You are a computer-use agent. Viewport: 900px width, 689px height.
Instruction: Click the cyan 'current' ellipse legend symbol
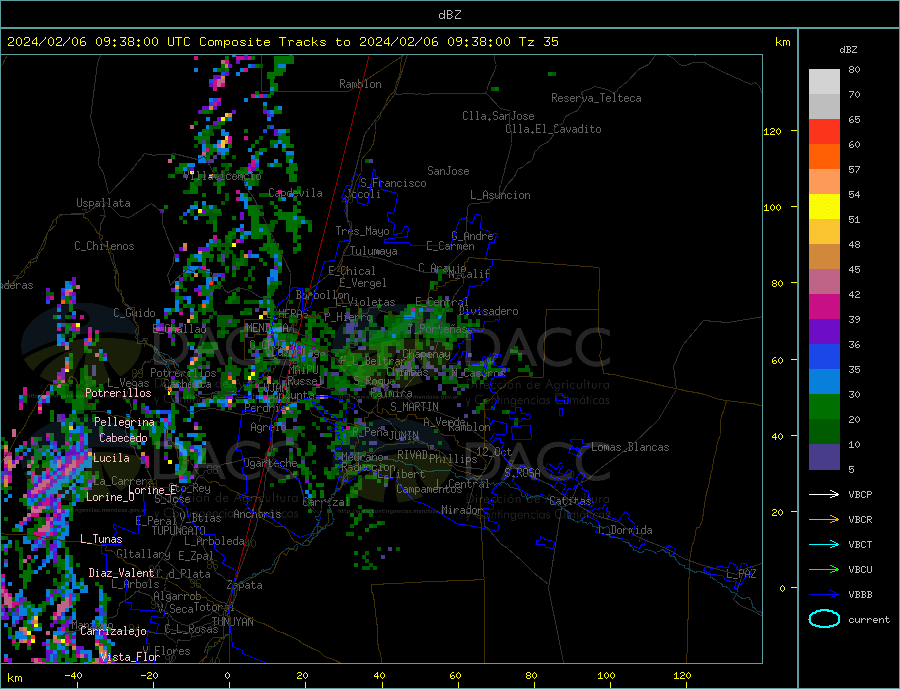[824, 619]
